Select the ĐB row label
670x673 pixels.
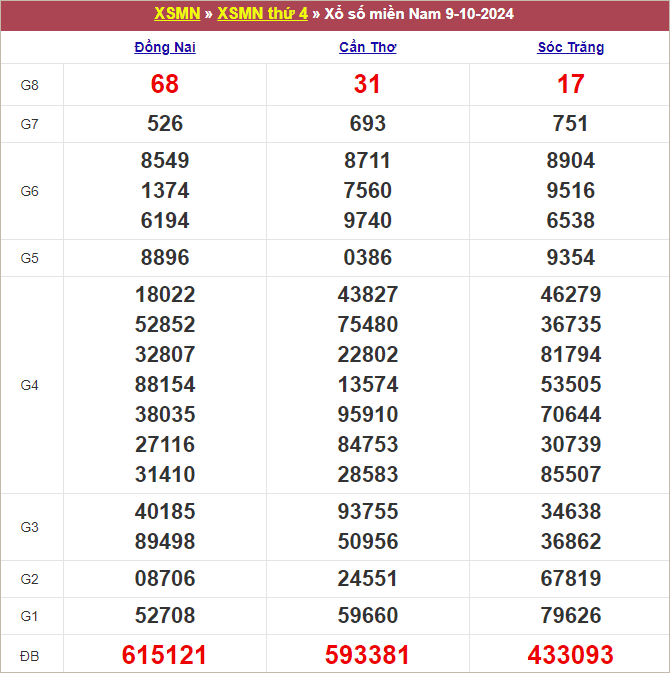[30, 655]
